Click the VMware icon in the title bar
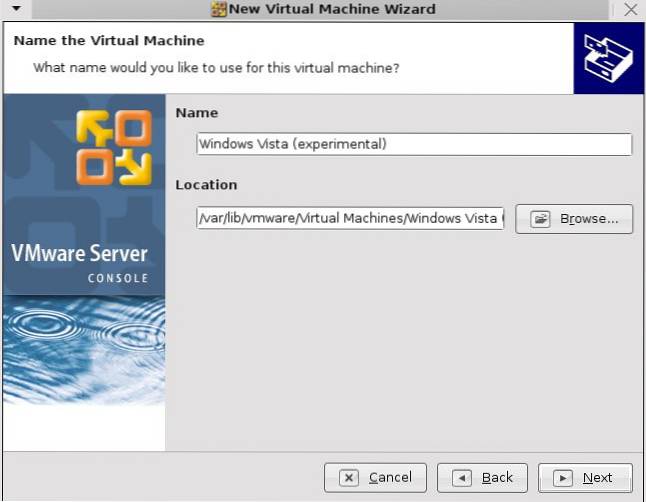This screenshot has width=646, height=502. pos(219,9)
